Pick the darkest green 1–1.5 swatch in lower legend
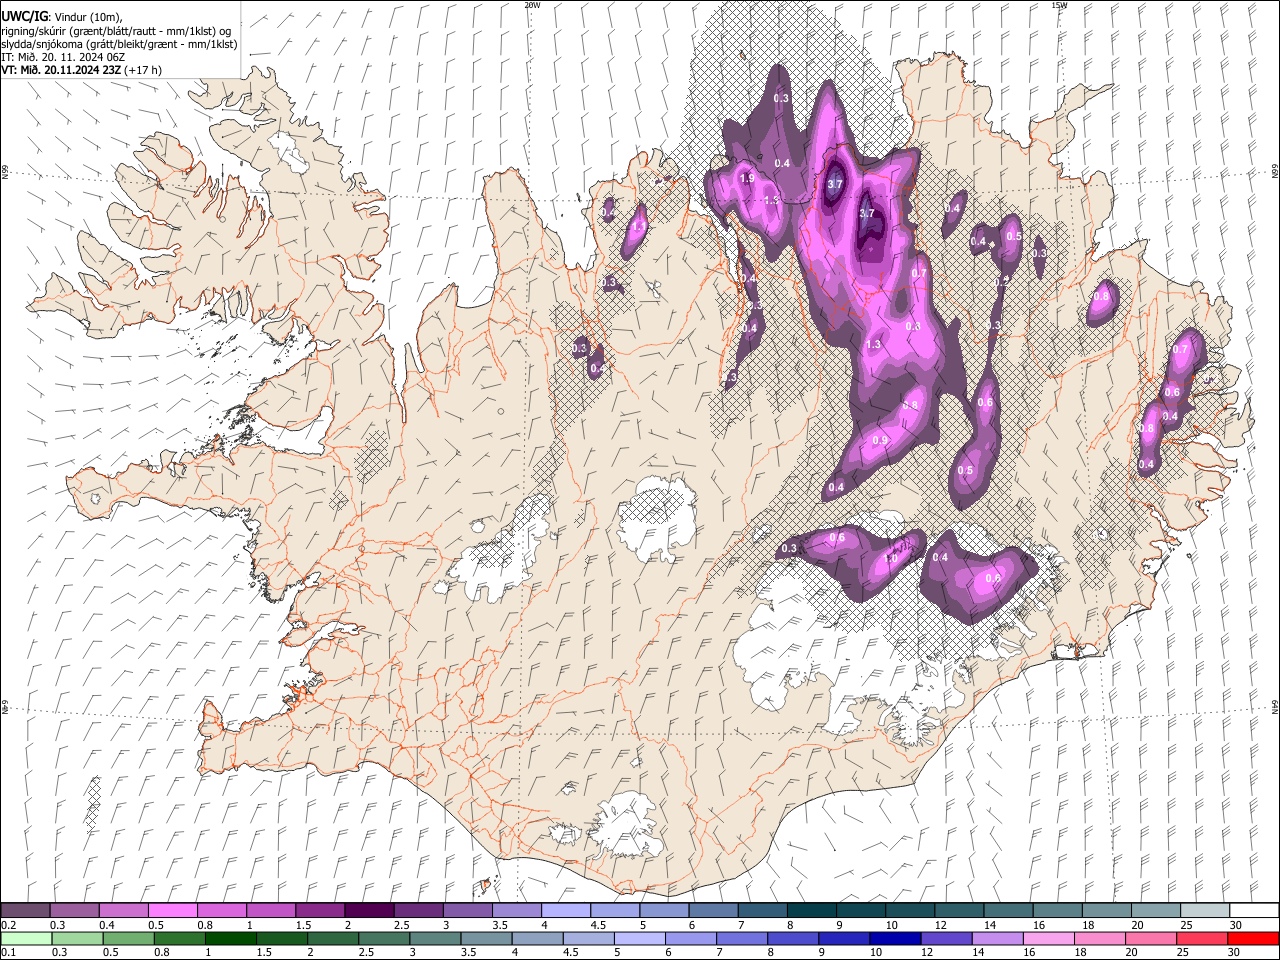This screenshot has width=1280, height=960. coord(230,938)
